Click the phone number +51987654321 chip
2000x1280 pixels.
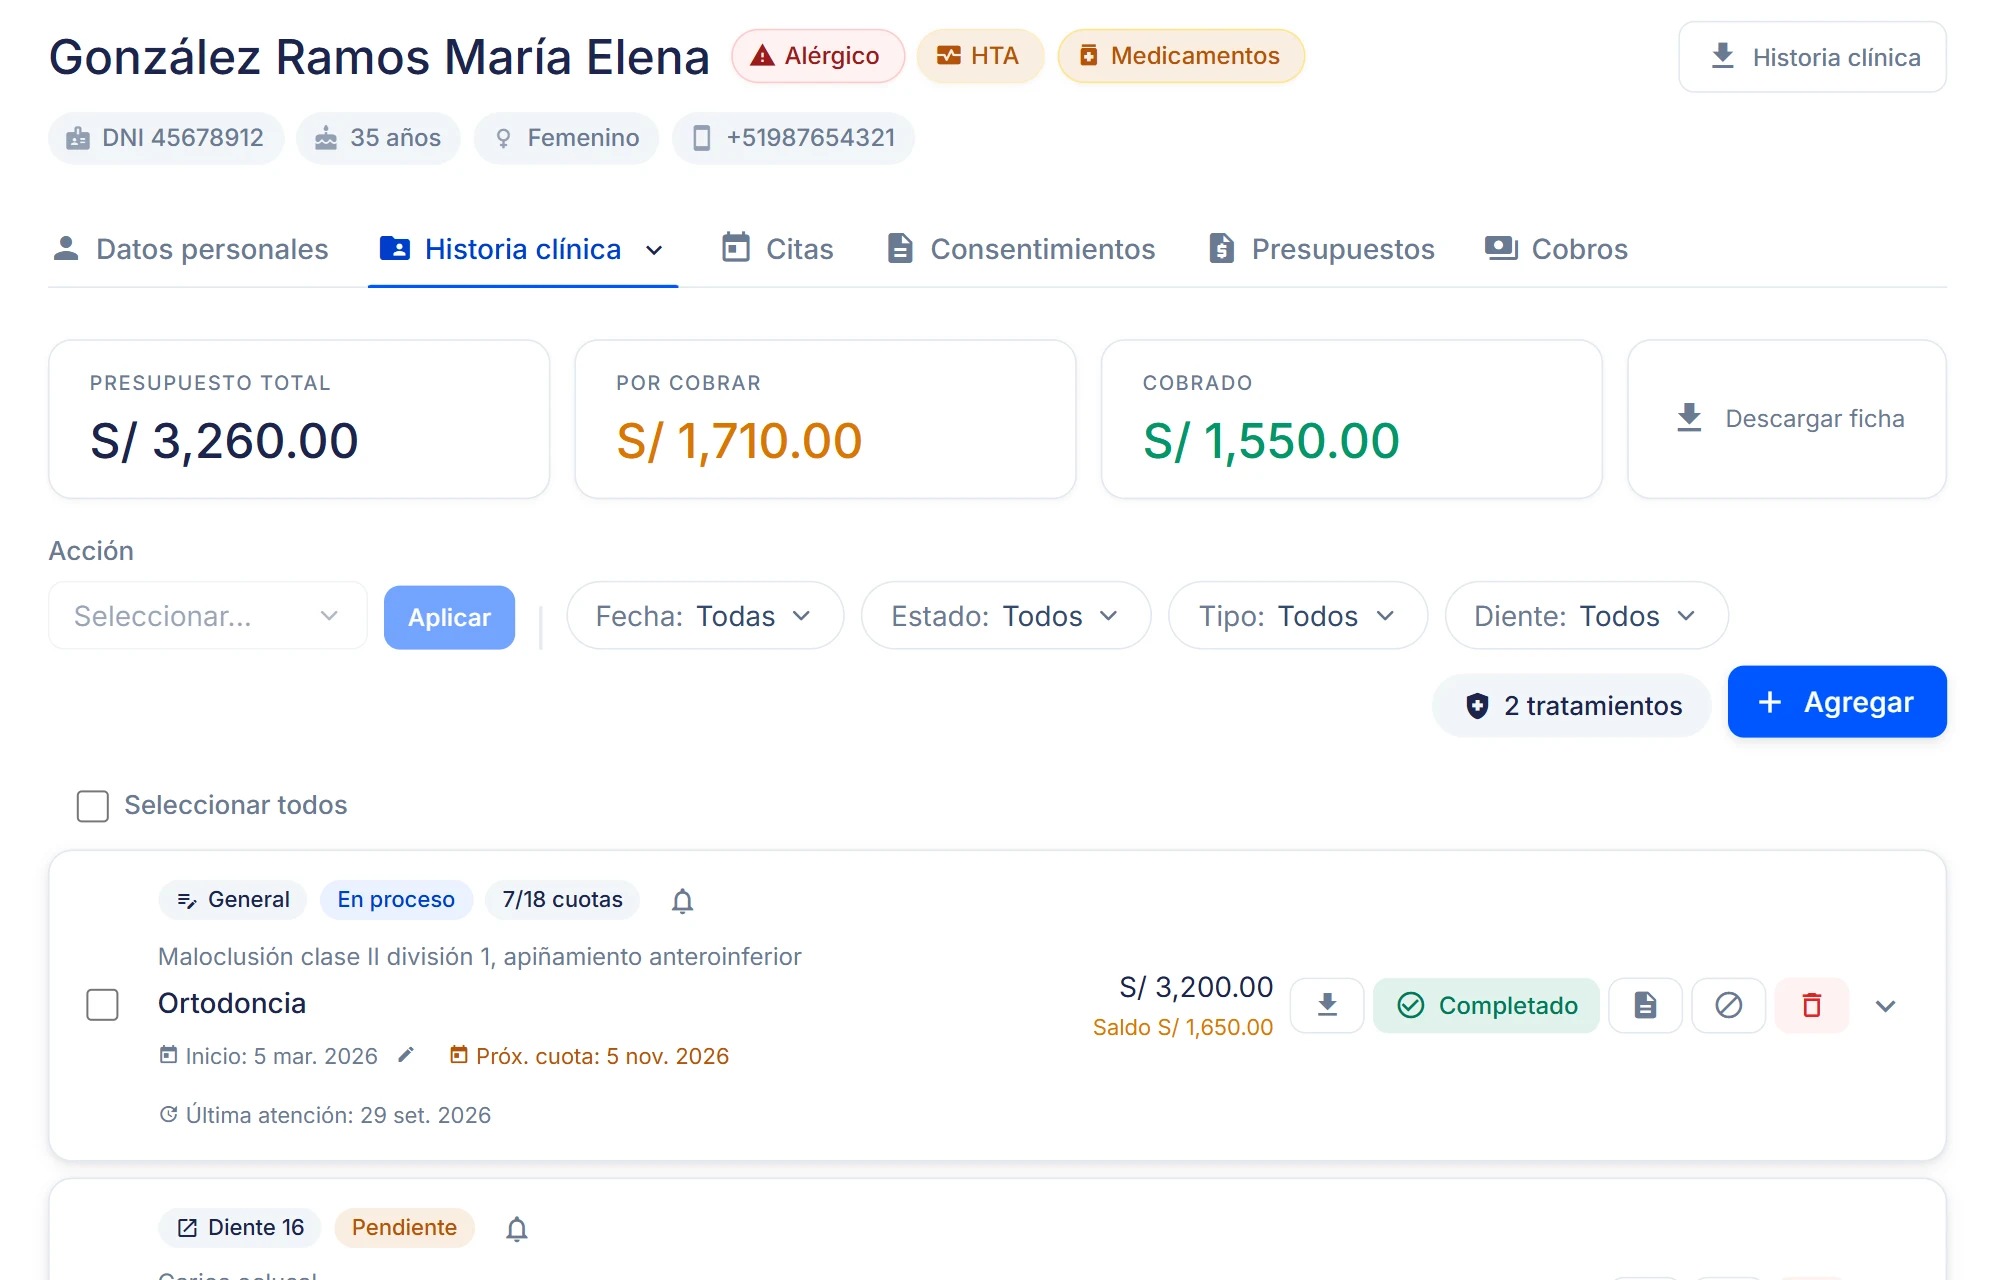tap(794, 138)
